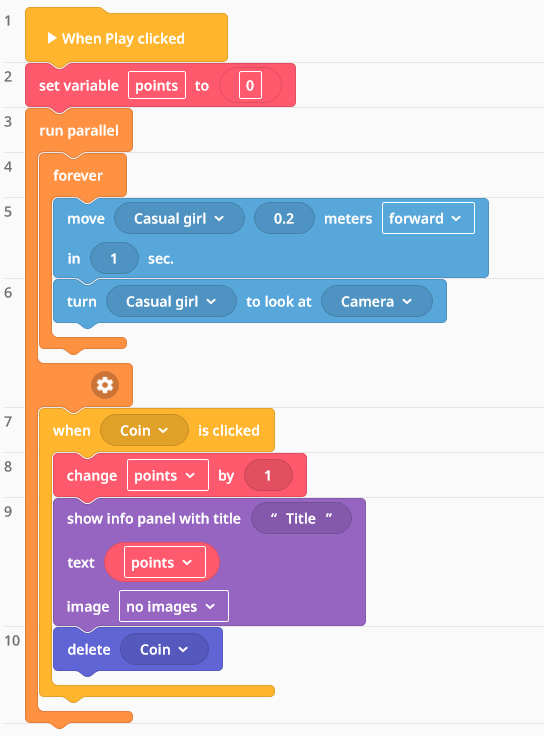Open the Coin dropdown in when clicked block
The width and height of the screenshot is (544, 736).
click(x=144, y=430)
